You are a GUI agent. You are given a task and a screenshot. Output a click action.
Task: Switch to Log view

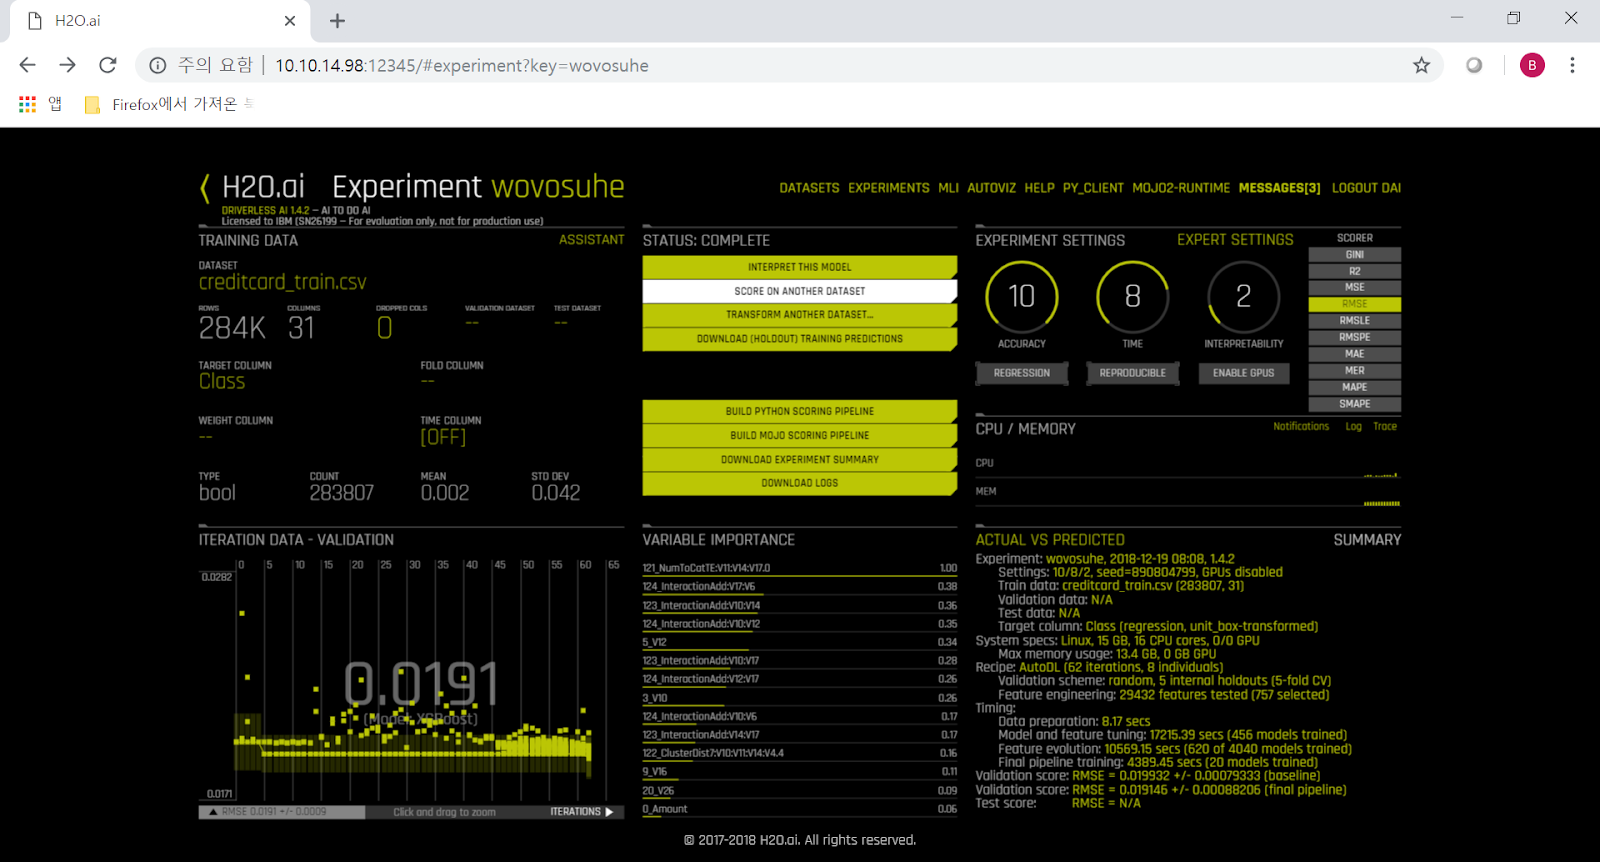tap(1353, 427)
